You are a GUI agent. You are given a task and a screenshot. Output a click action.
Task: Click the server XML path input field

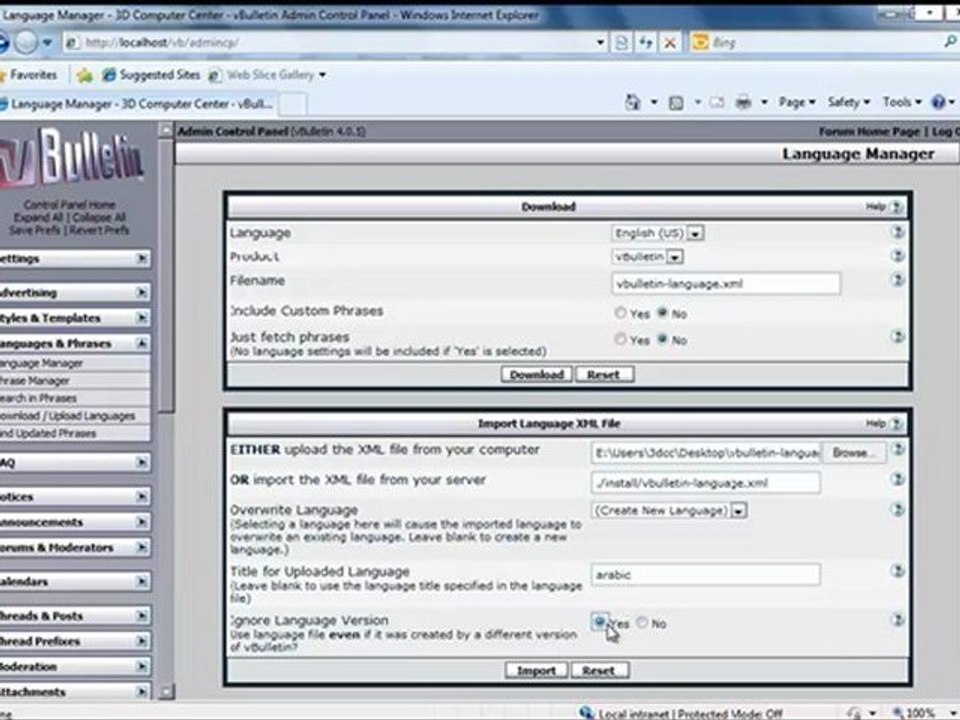(705, 482)
